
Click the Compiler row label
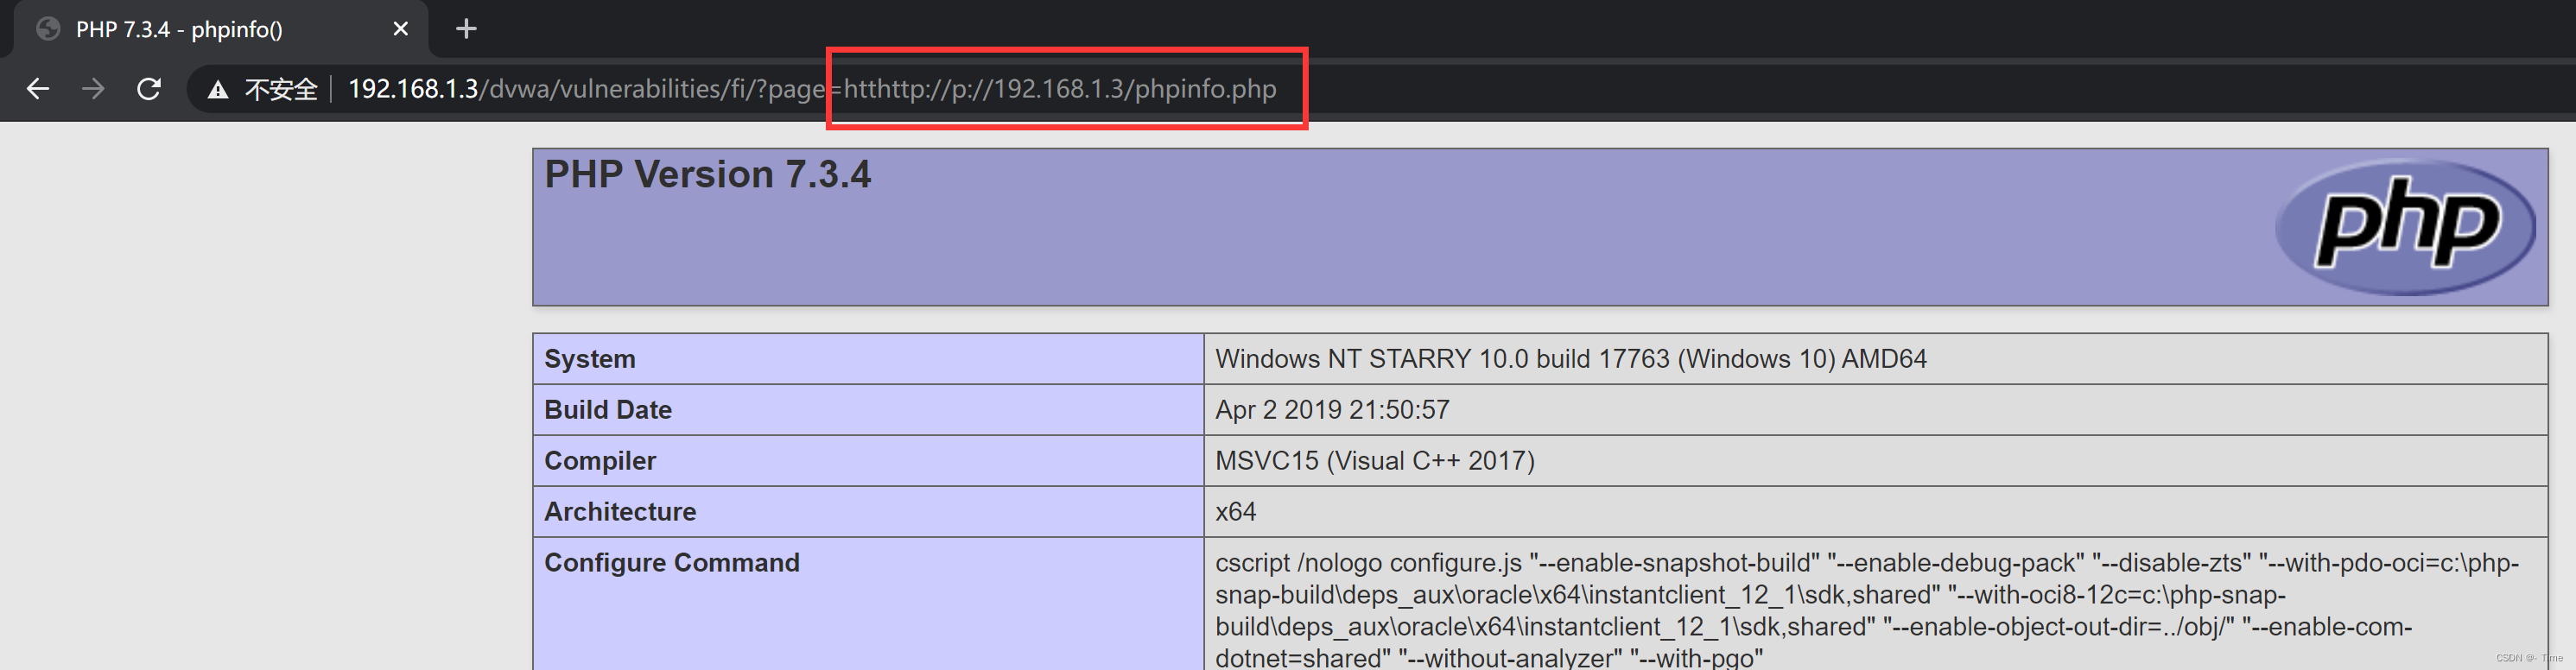(600, 461)
